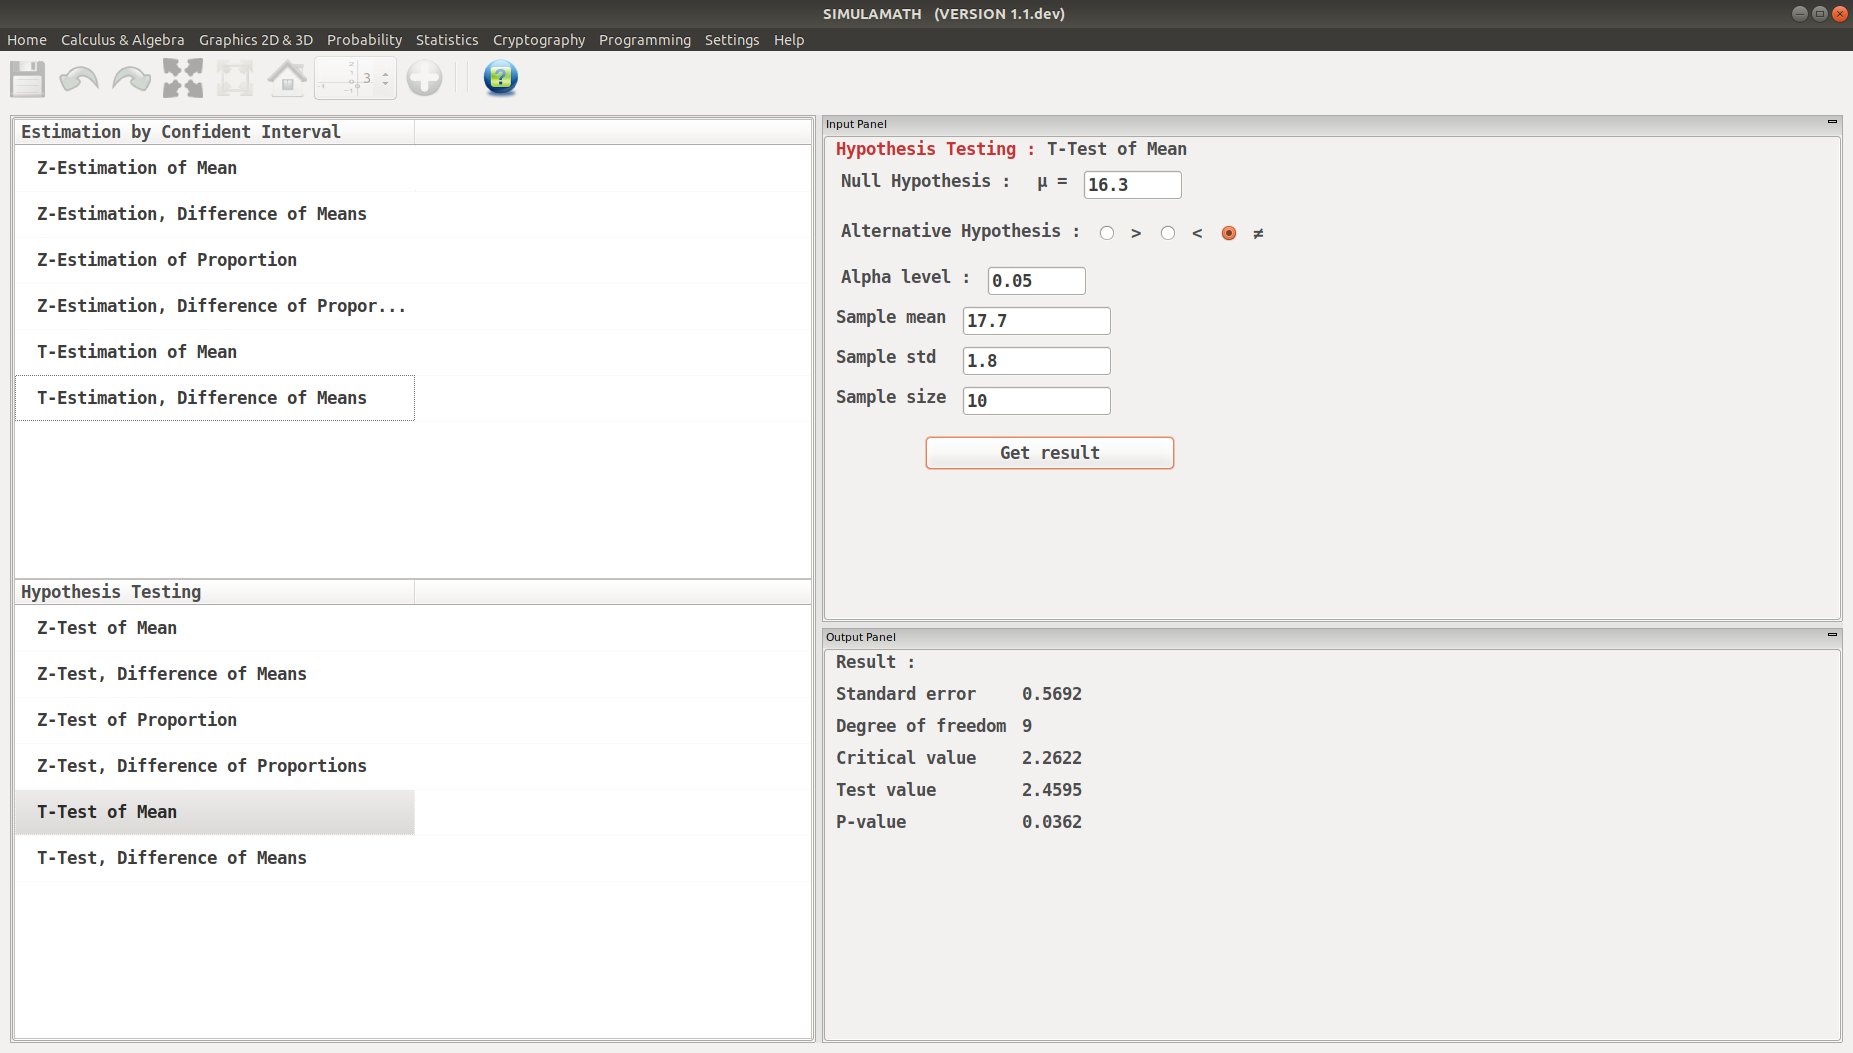Minimize the SIMULAMATH window
Image resolution: width=1853 pixels, height=1053 pixels.
click(x=1800, y=14)
